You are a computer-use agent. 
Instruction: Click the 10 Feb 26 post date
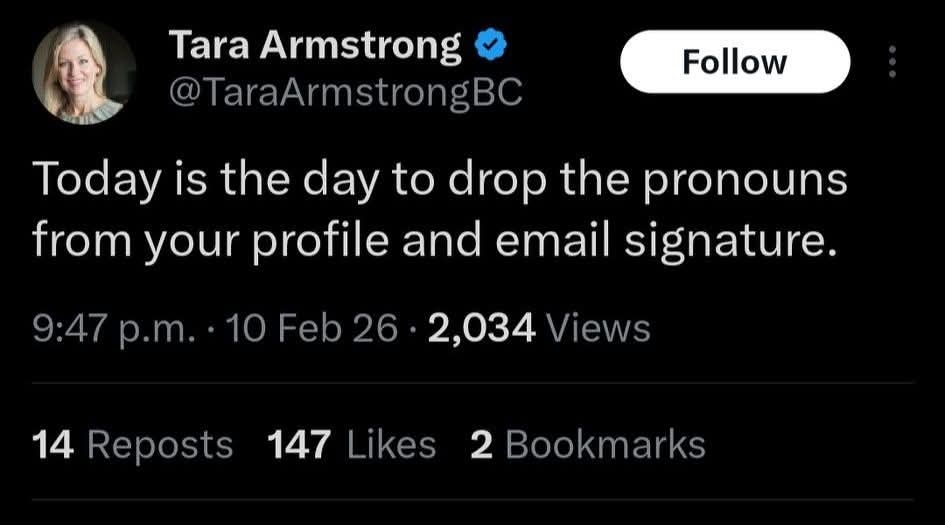coord(311,328)
